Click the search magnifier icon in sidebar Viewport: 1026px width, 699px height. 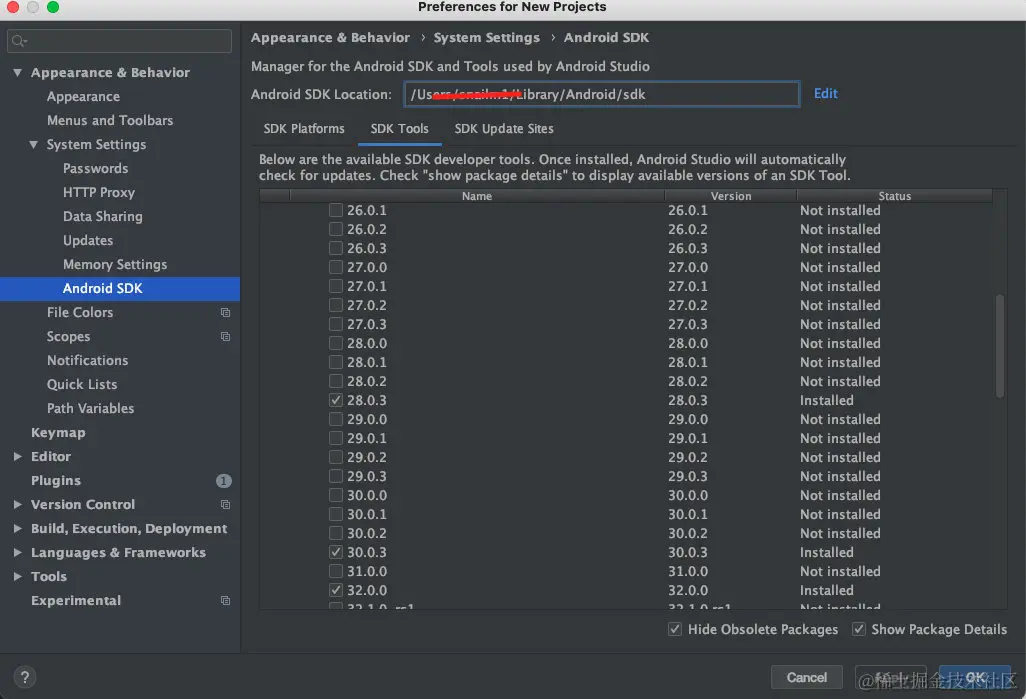point(19,41)
